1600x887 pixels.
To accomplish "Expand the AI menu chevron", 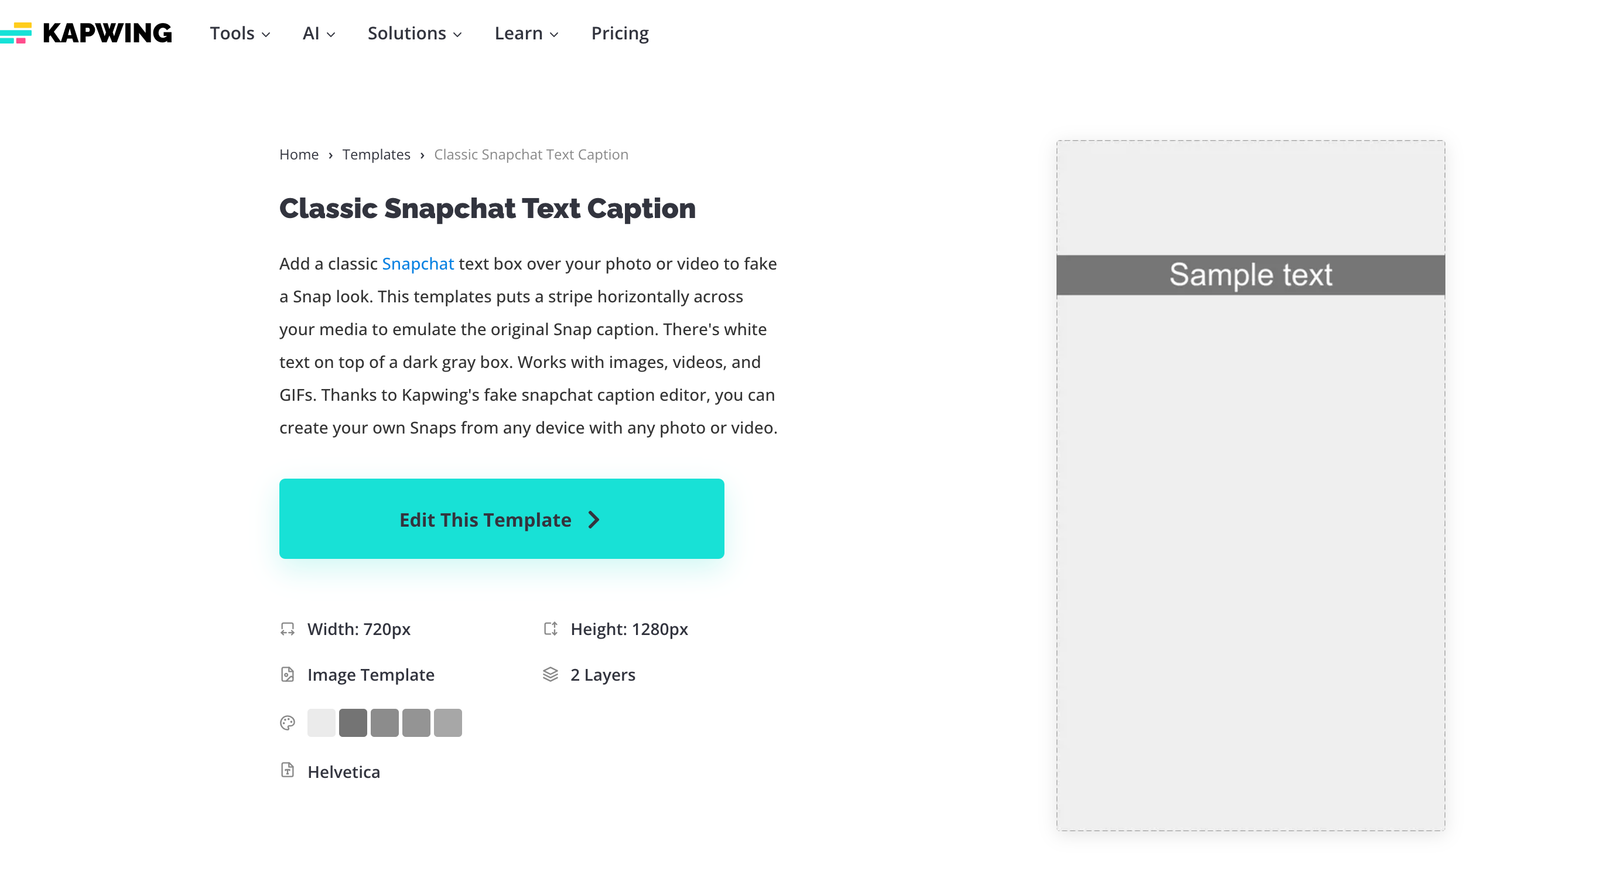I will tap(331, 34).
